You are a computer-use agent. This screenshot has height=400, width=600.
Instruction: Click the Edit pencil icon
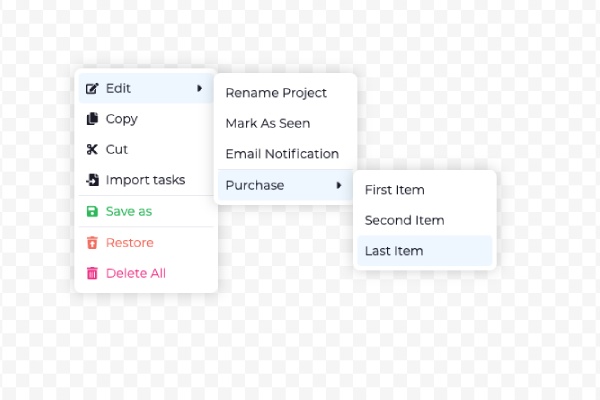(x=92, y=88)
